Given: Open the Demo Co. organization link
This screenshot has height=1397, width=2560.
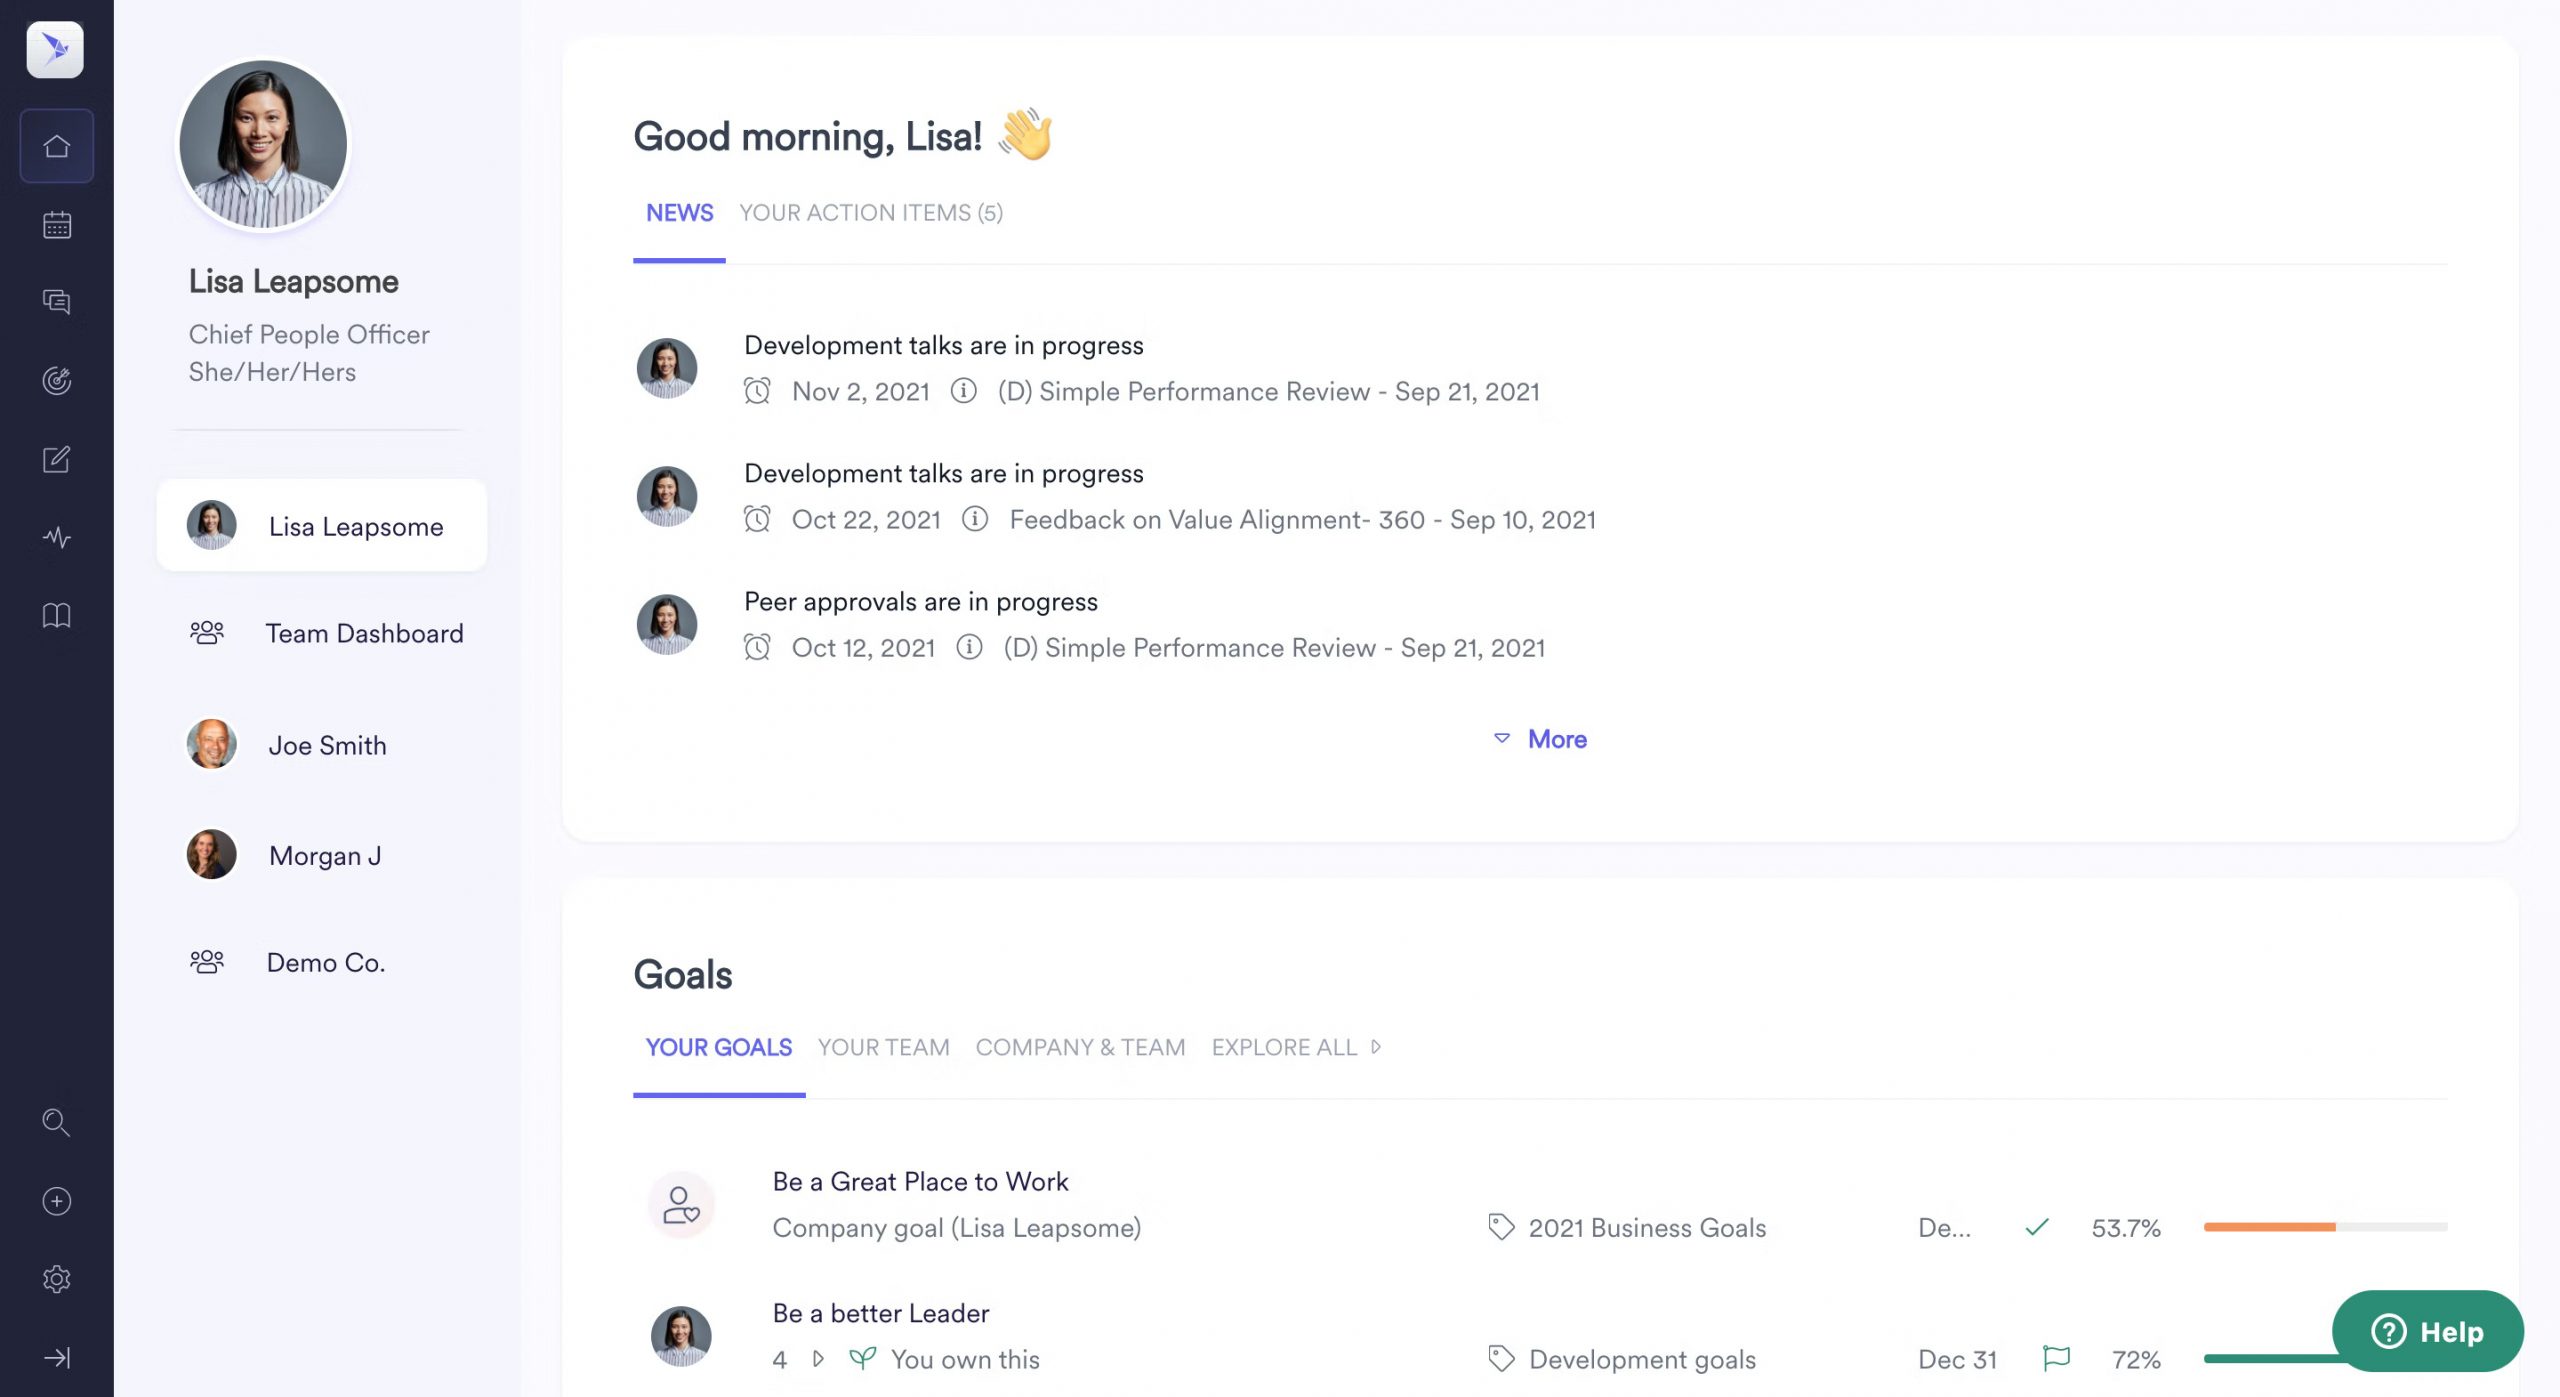Looking at the screenshot, I should click(325, 962).
